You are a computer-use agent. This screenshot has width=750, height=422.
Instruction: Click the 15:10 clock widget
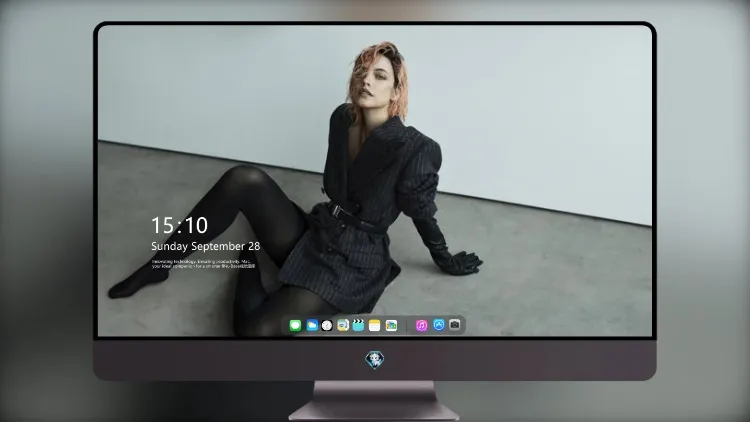pos(179,225)
